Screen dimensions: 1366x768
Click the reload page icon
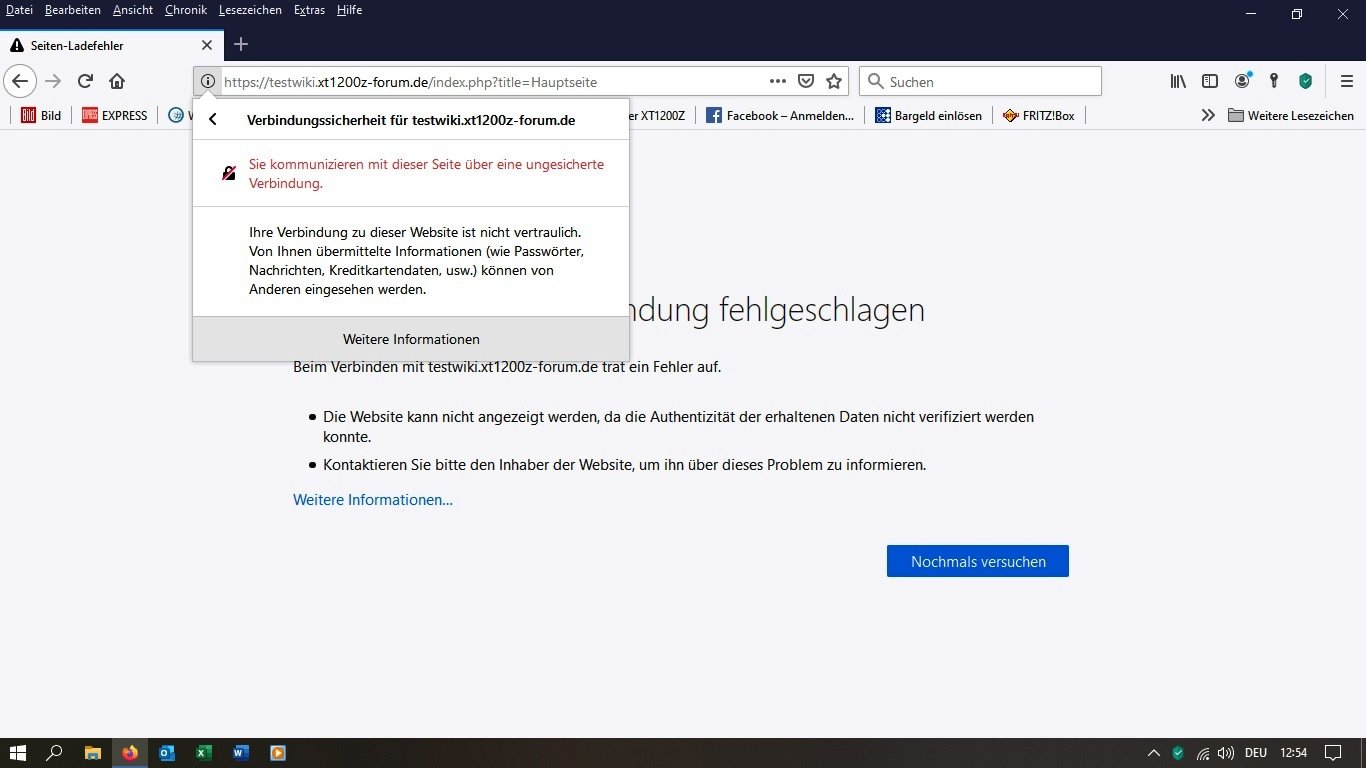(x=85, y=82)
